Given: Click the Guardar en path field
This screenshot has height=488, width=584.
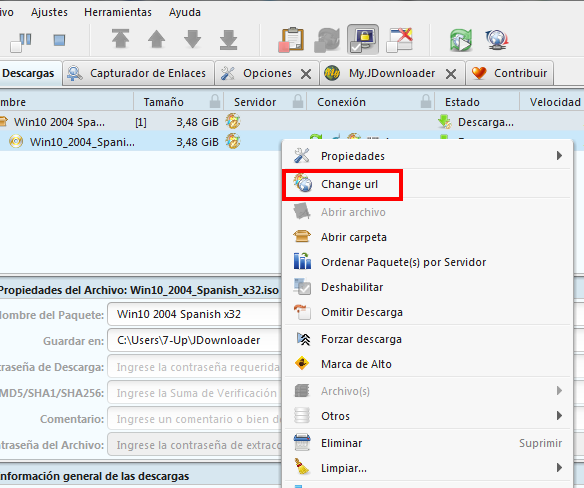Looking at the screenshot, I should coord(195,340).
